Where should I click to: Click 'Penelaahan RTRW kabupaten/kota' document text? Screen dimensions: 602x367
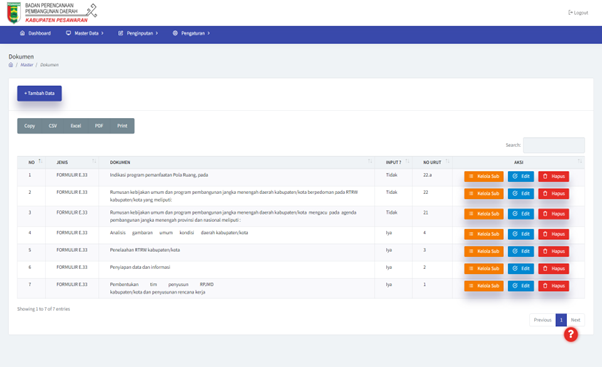[145, 250]
